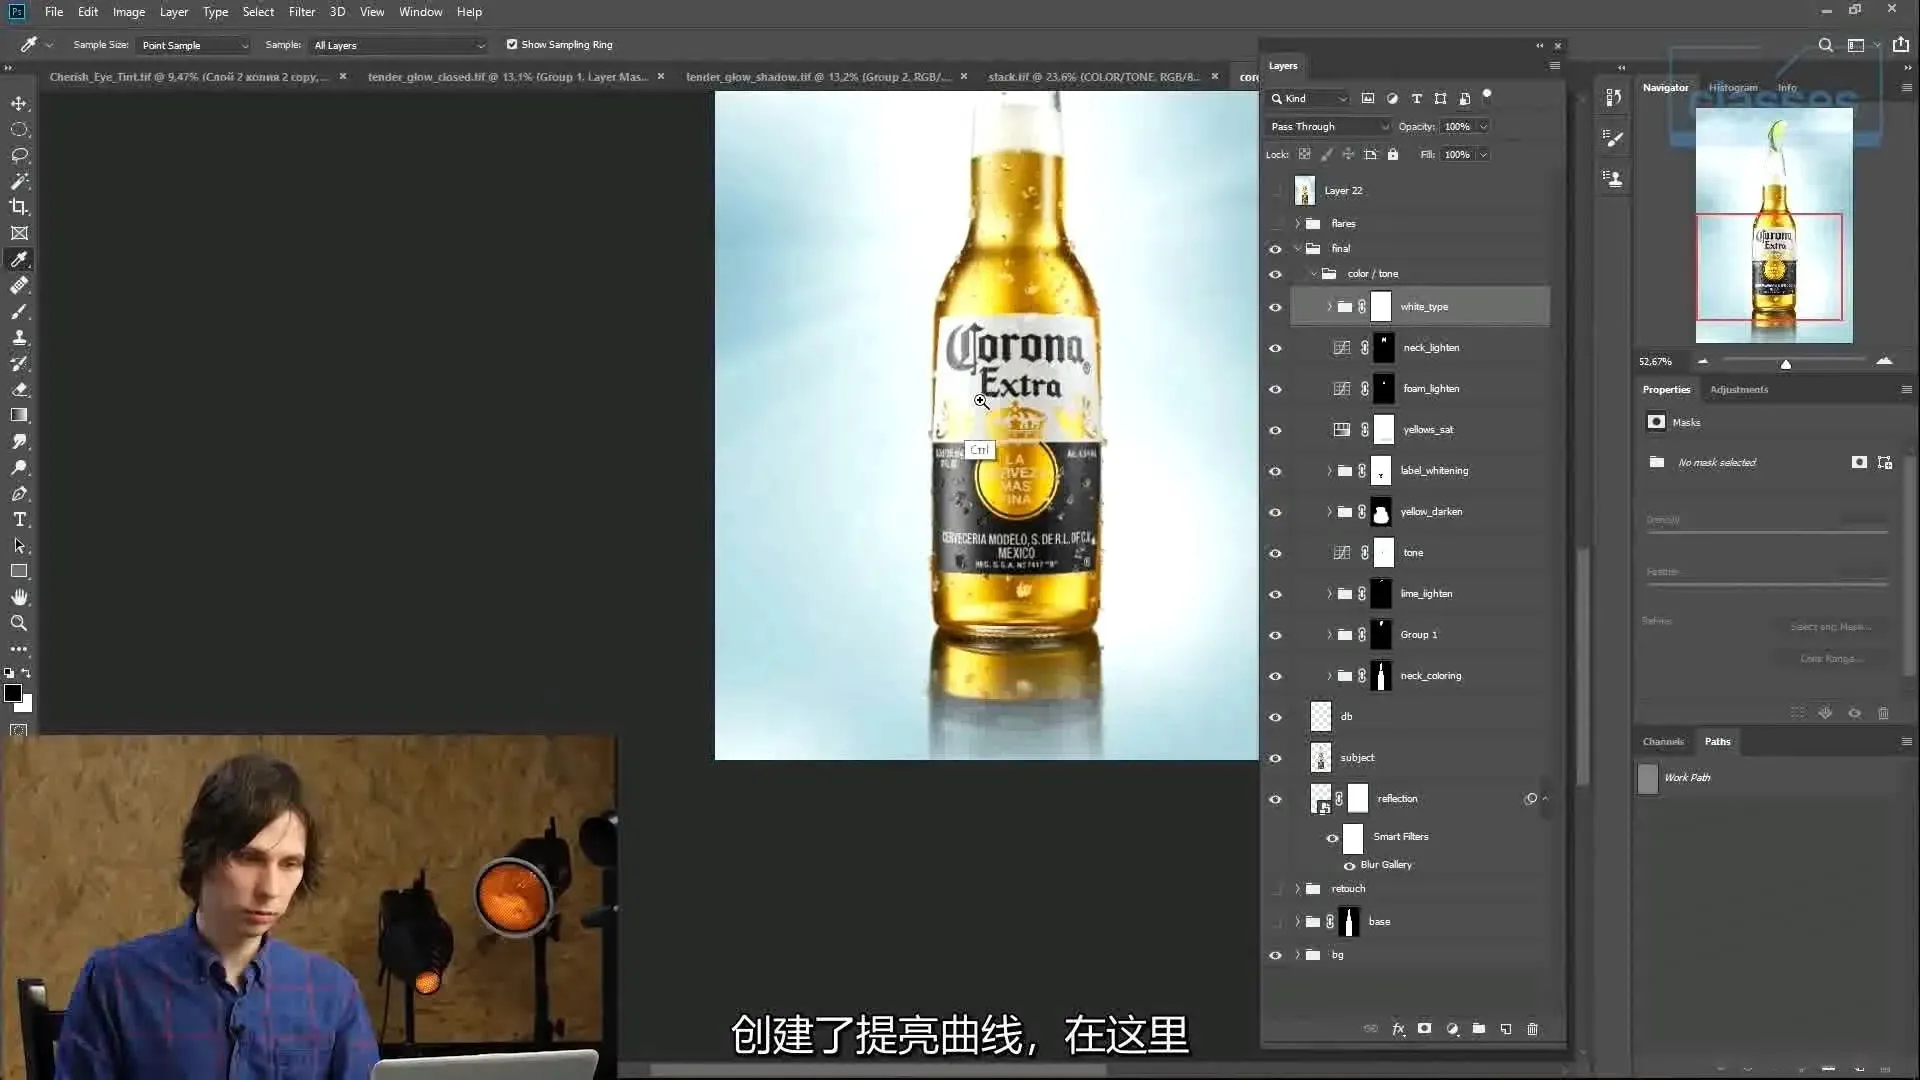Select the Gradient tool
Viewport: 1920px width, 1080px height.
coord(19,415)
